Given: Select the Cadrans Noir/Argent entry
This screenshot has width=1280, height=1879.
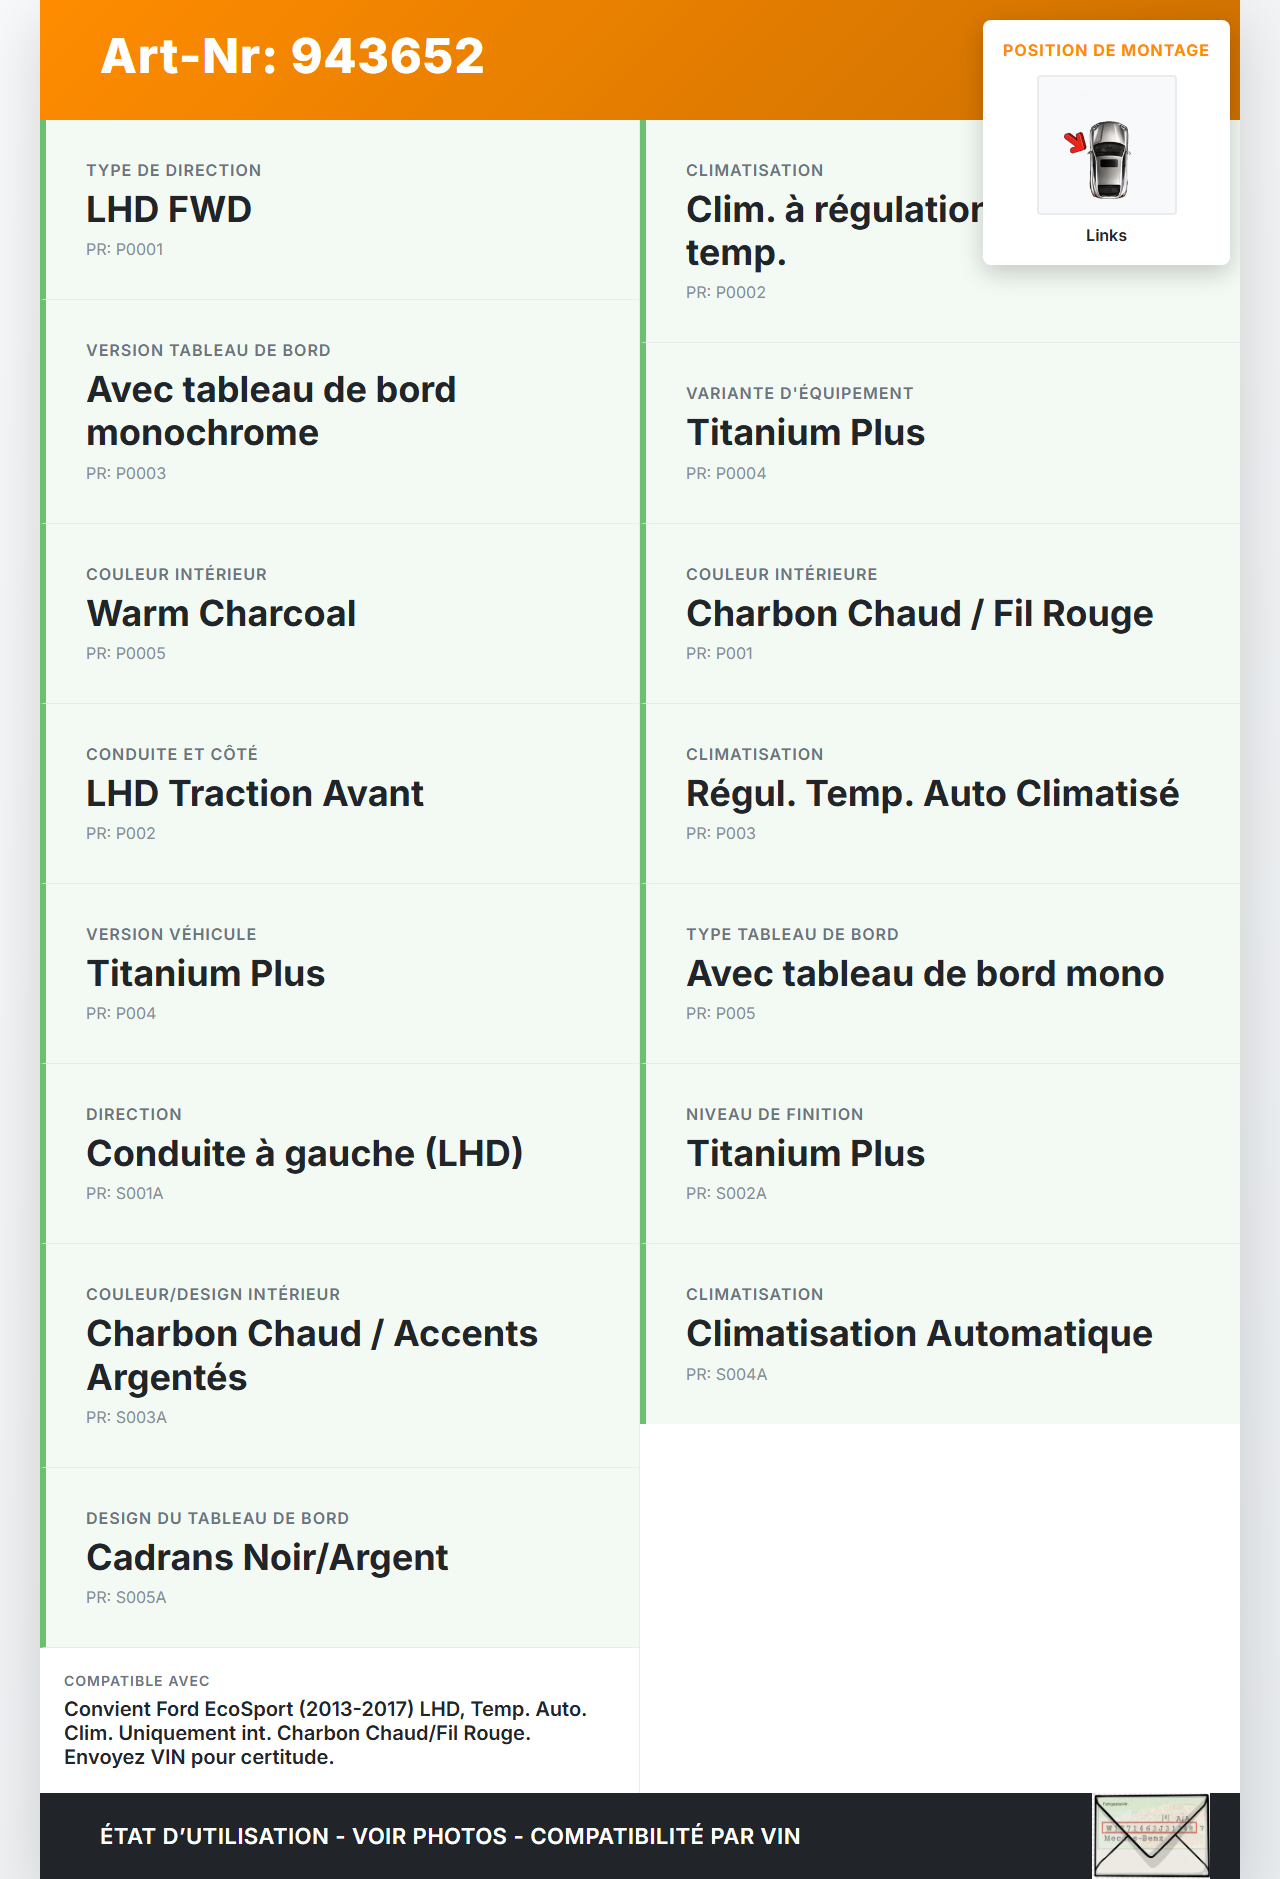Looking at the screenshot, I should pos(267,1558).
